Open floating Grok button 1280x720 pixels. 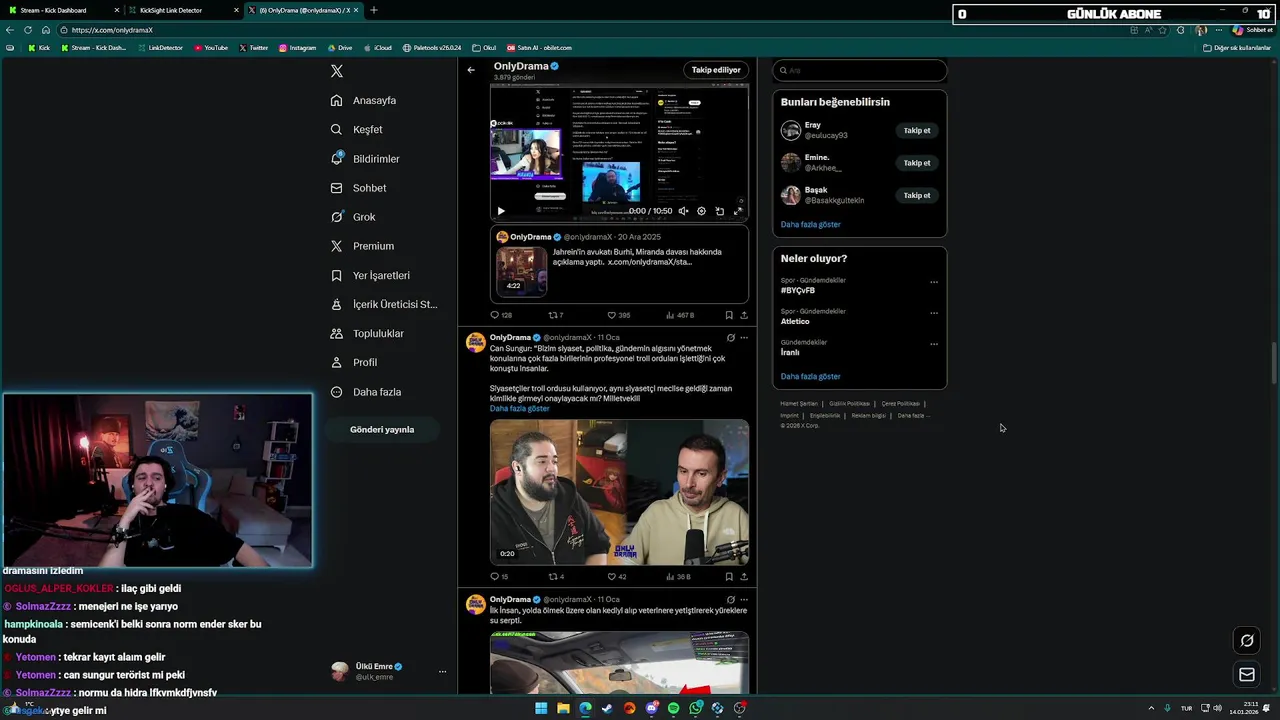click(1247, 641)
